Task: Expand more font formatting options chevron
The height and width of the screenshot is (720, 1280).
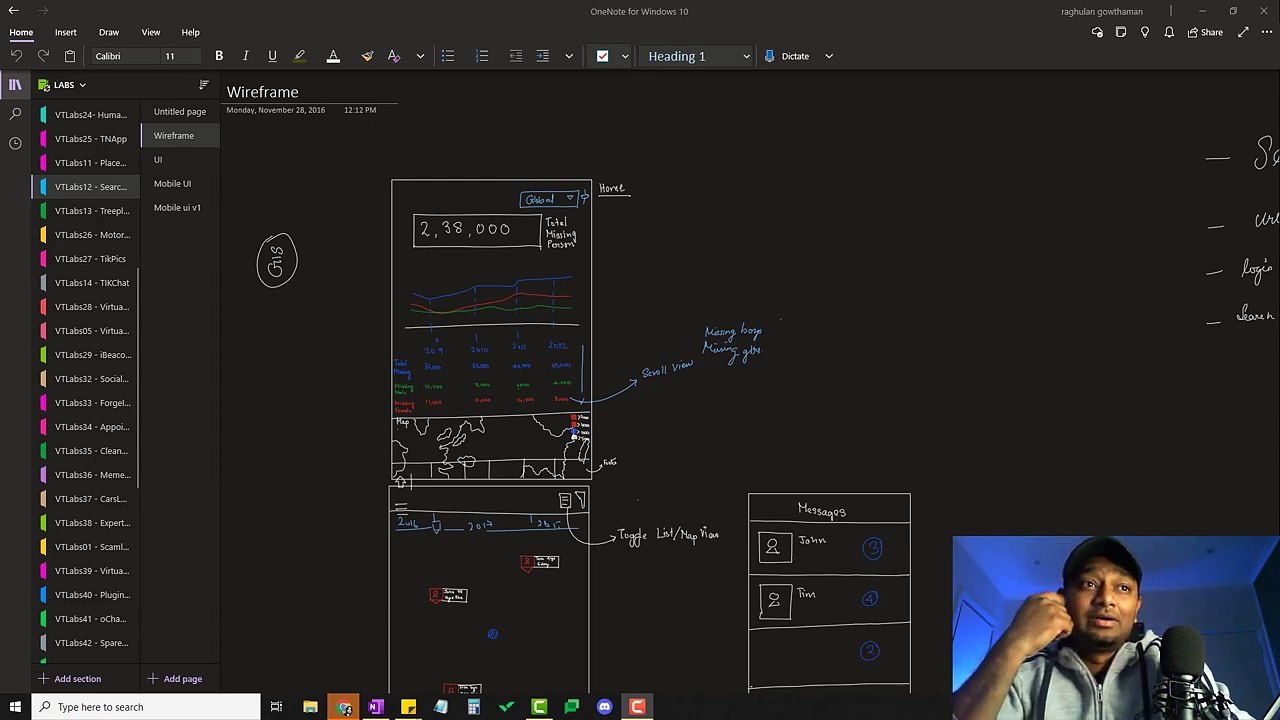Action: 420,56
